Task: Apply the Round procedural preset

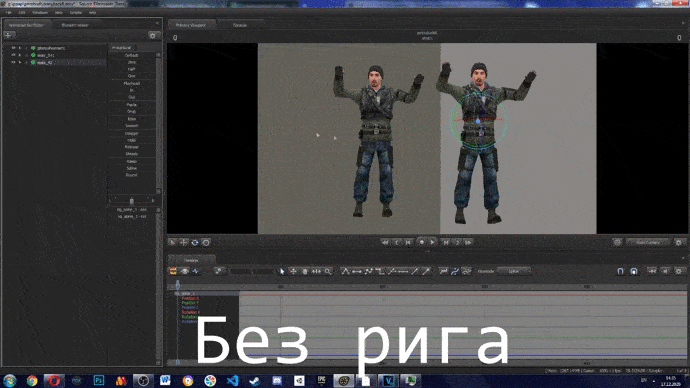Action: [132, 175]
